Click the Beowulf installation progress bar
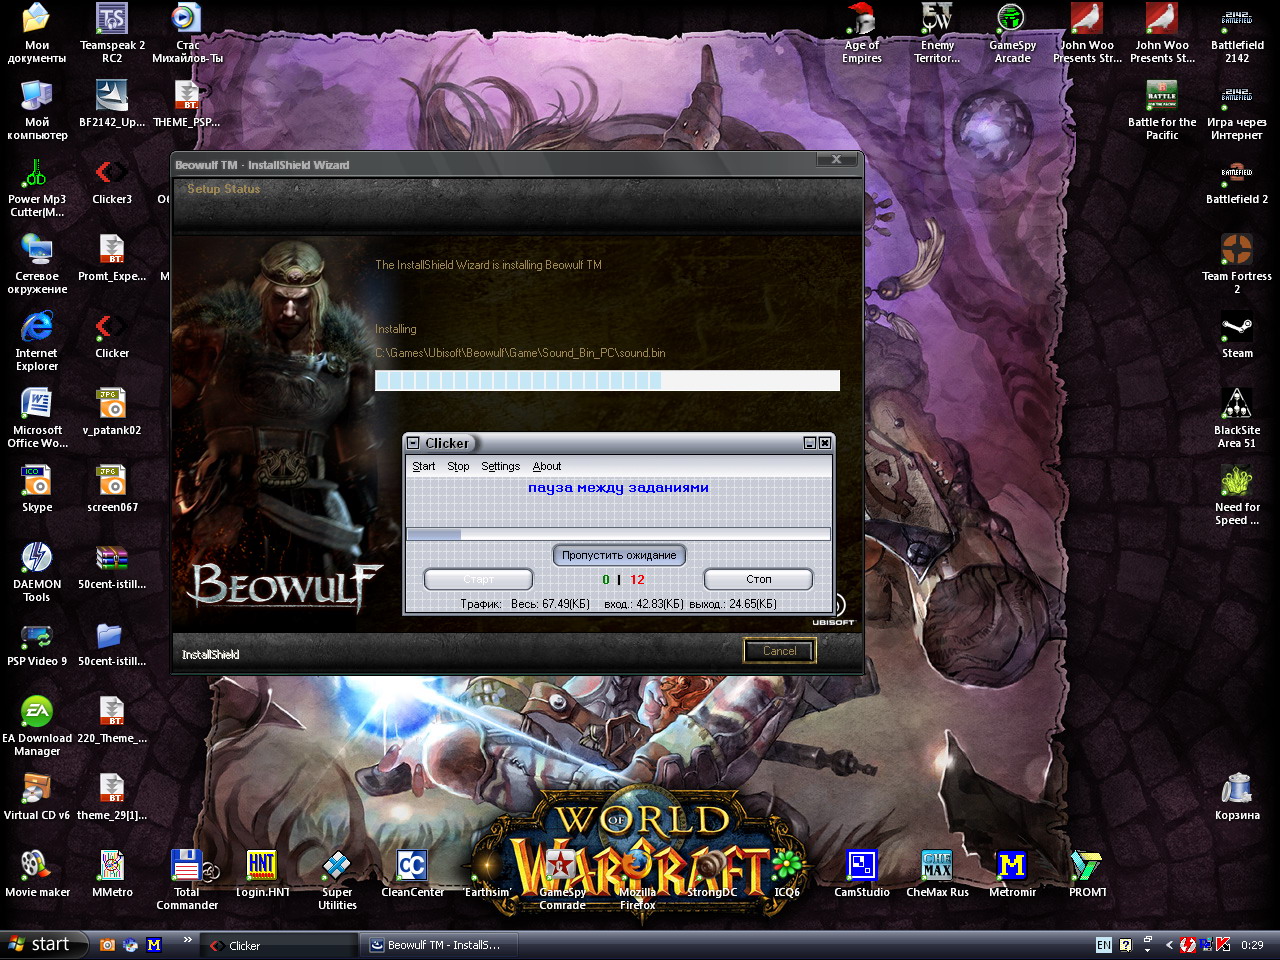This screenshot has width=1280, height=960. [x=607, y=381]
